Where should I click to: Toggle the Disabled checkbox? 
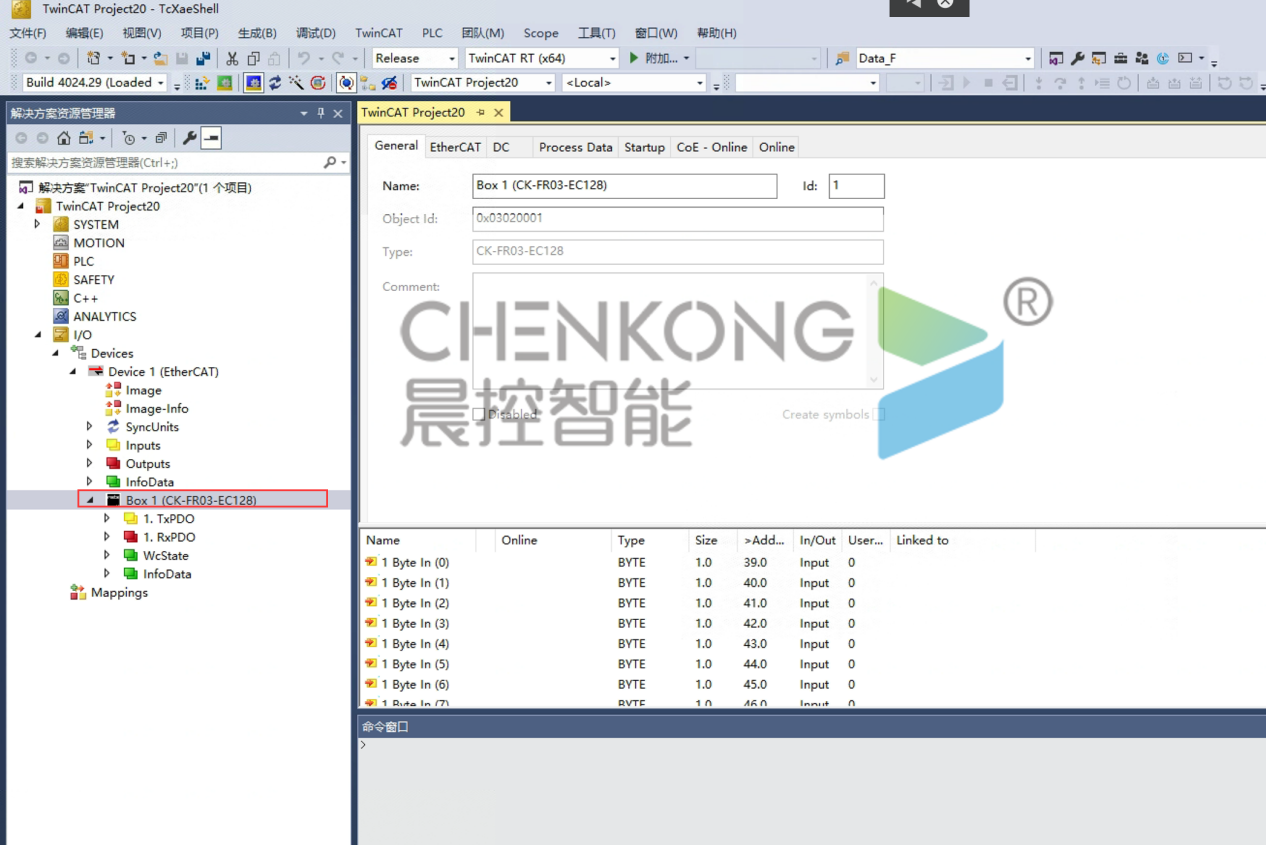[x=479, y=414]
